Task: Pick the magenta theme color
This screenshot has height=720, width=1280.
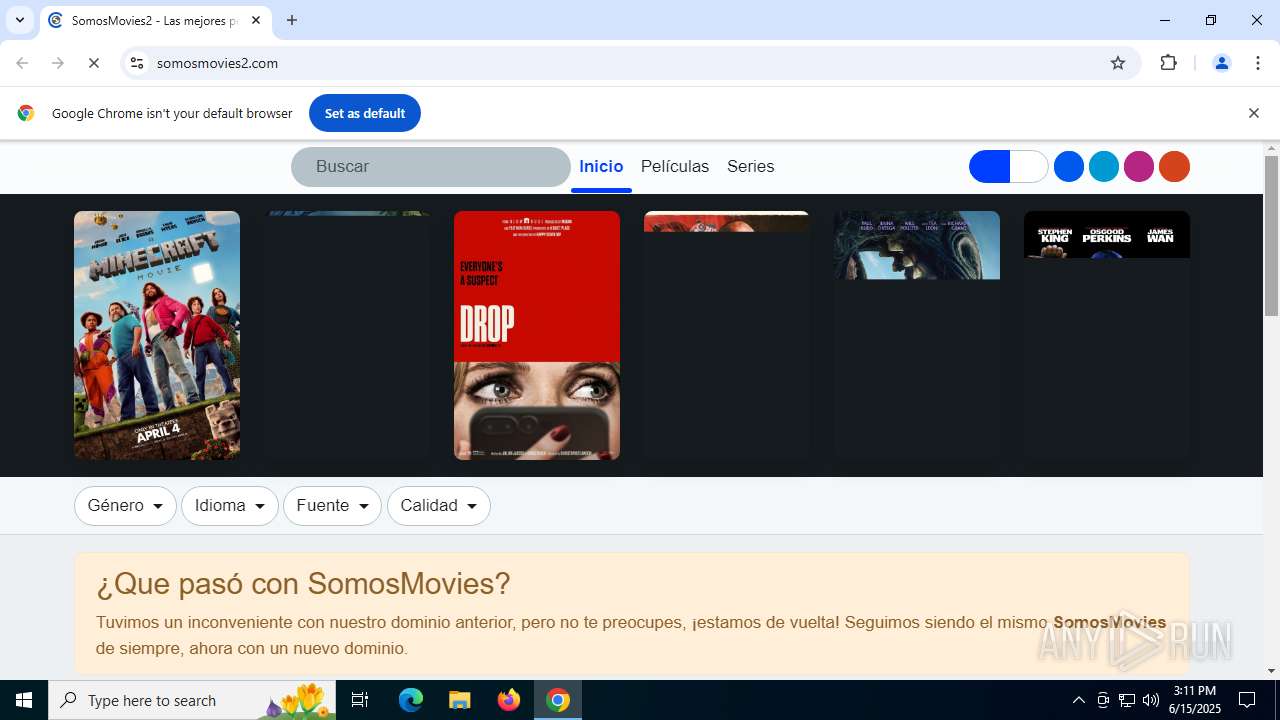Action: point(1139,167)
